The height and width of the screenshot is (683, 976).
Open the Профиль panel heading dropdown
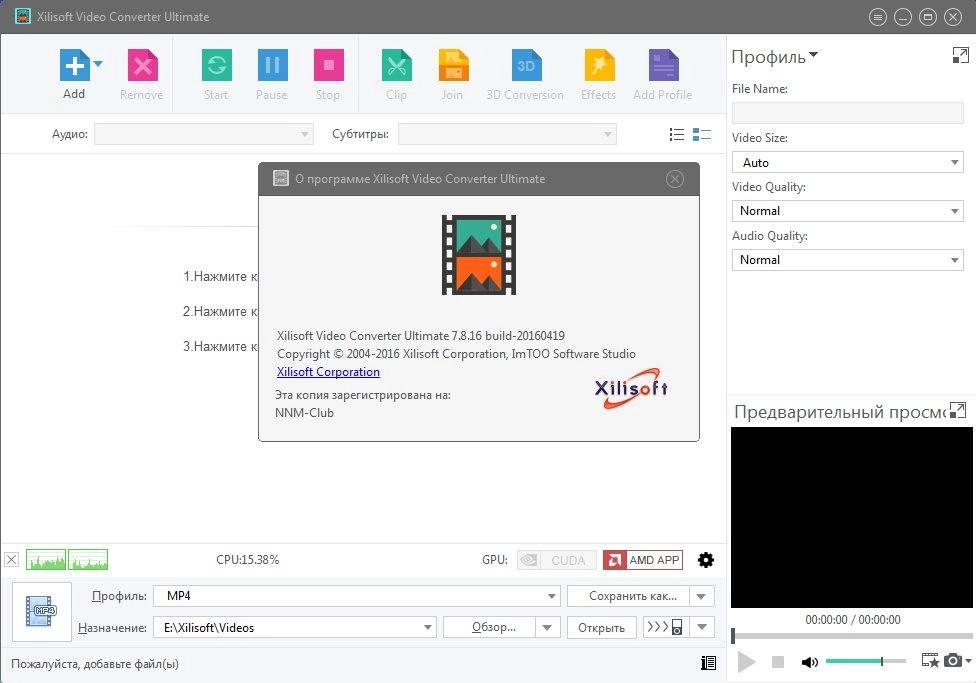tap(814, 55)
